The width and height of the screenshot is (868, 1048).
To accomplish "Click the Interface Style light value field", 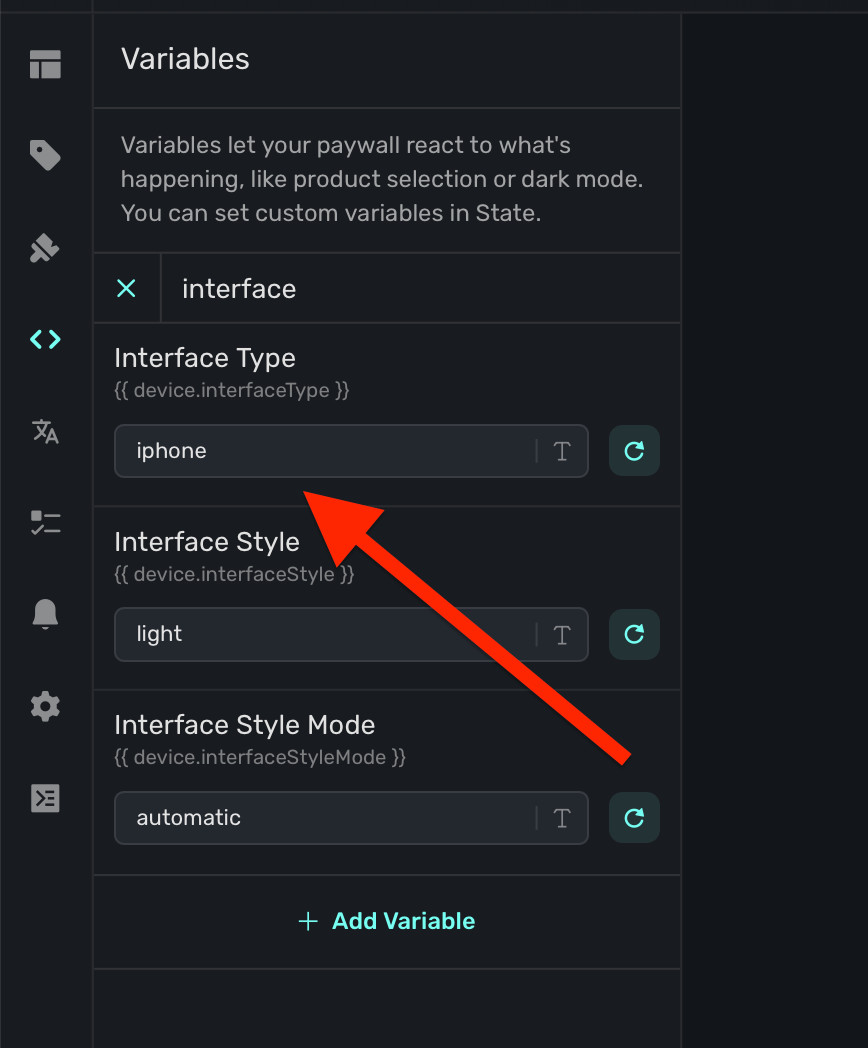I will pos(351,634).
